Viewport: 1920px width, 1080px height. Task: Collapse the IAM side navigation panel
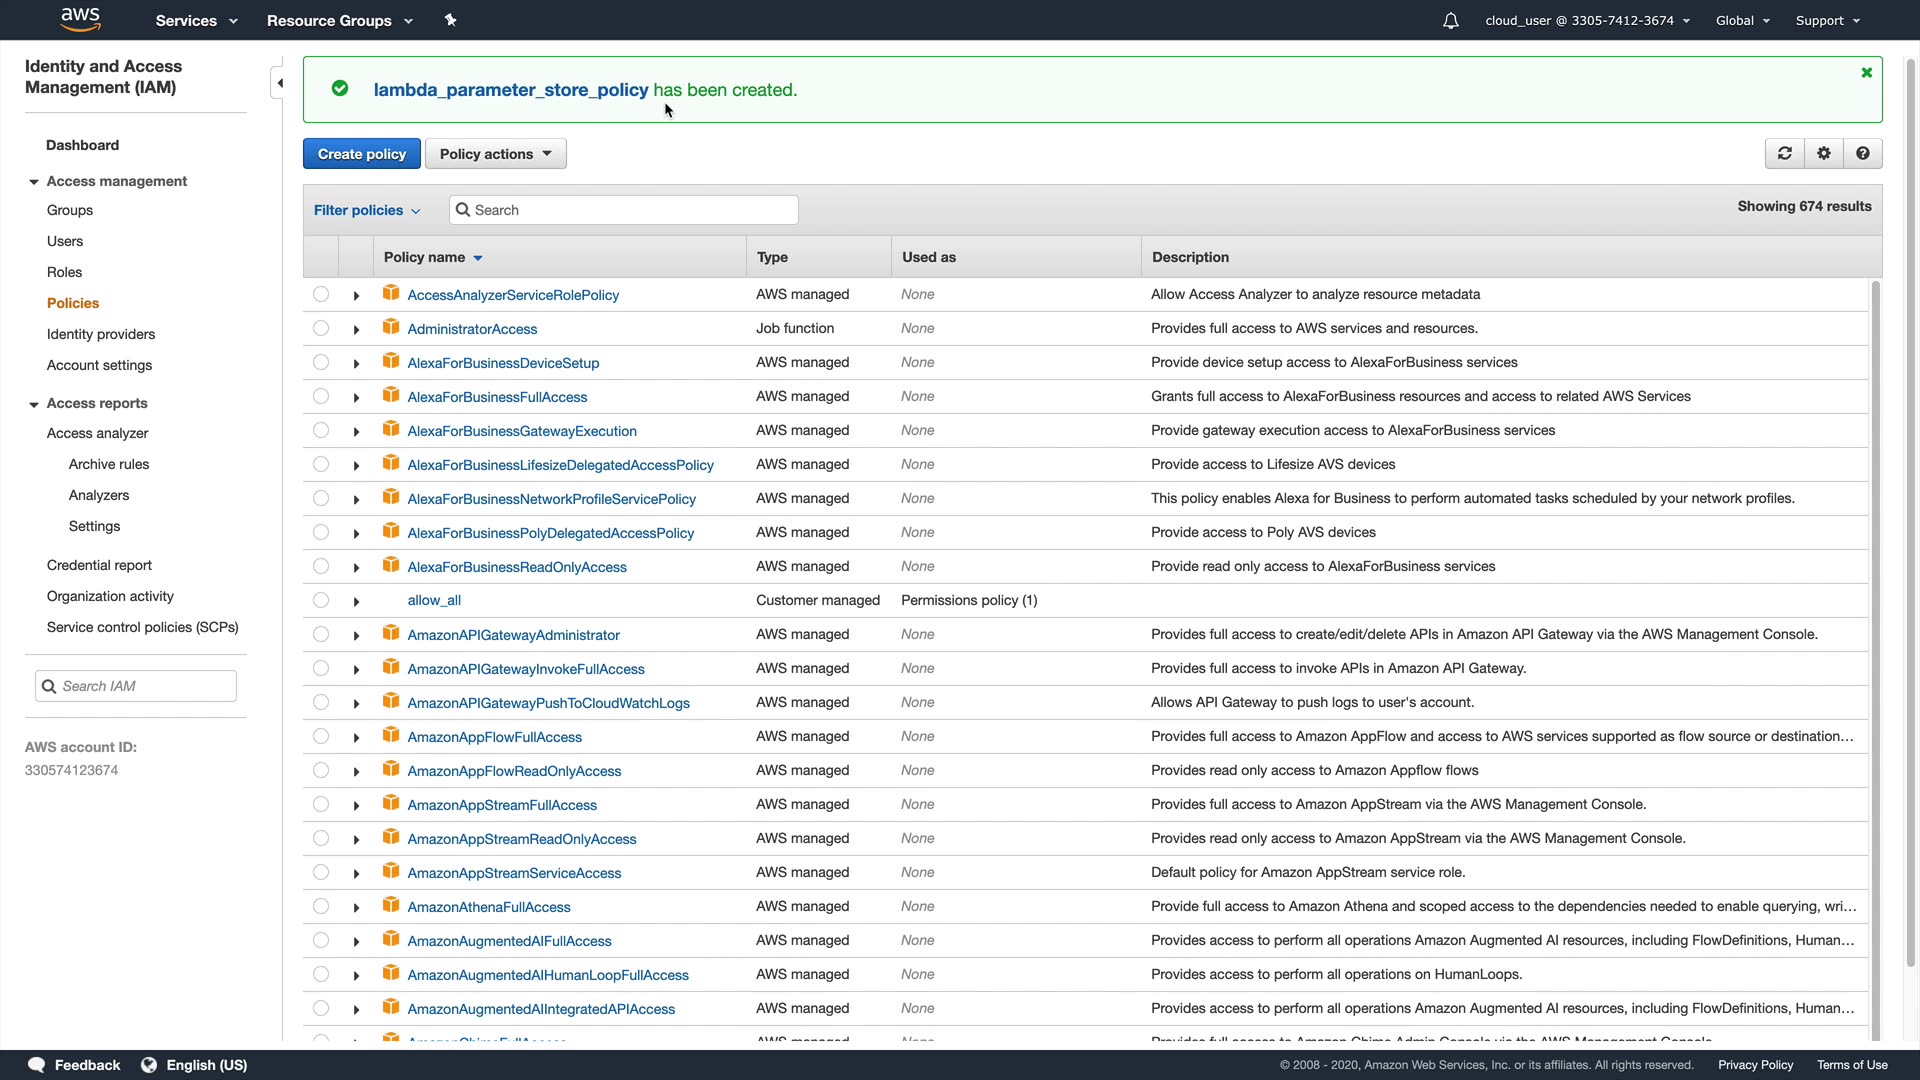280,83
